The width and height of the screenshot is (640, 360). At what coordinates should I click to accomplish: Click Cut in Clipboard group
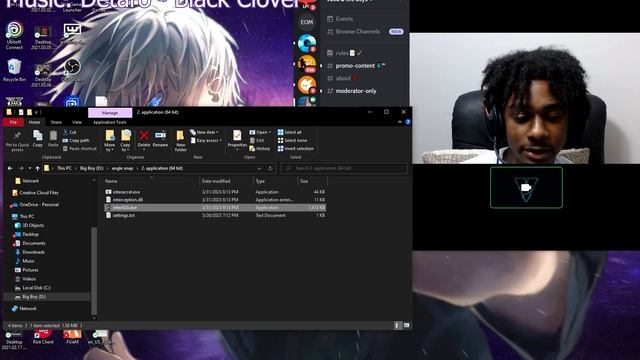click(x=70, y=132)
